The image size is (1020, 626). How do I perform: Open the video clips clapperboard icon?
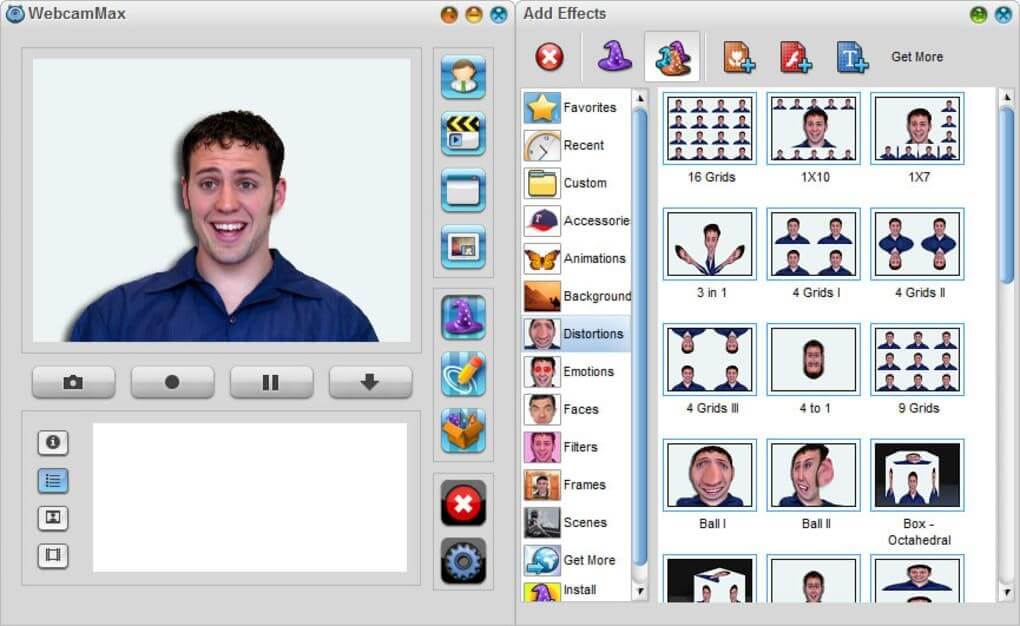point(463,133)
